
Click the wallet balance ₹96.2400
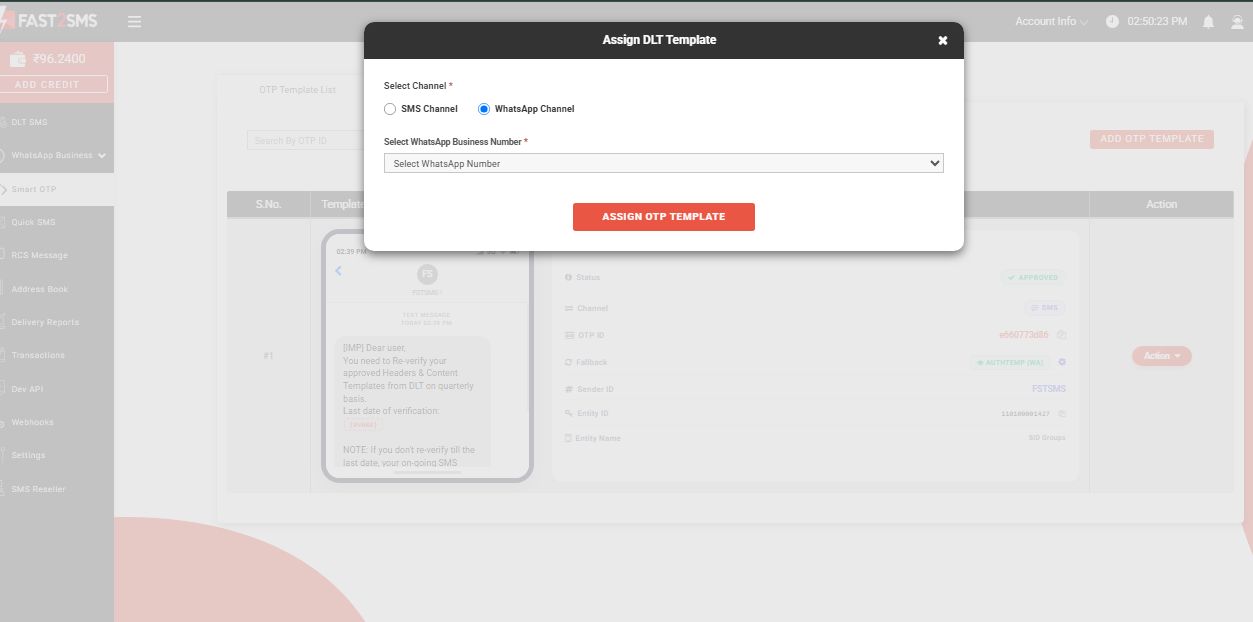[x=59, y=59]
